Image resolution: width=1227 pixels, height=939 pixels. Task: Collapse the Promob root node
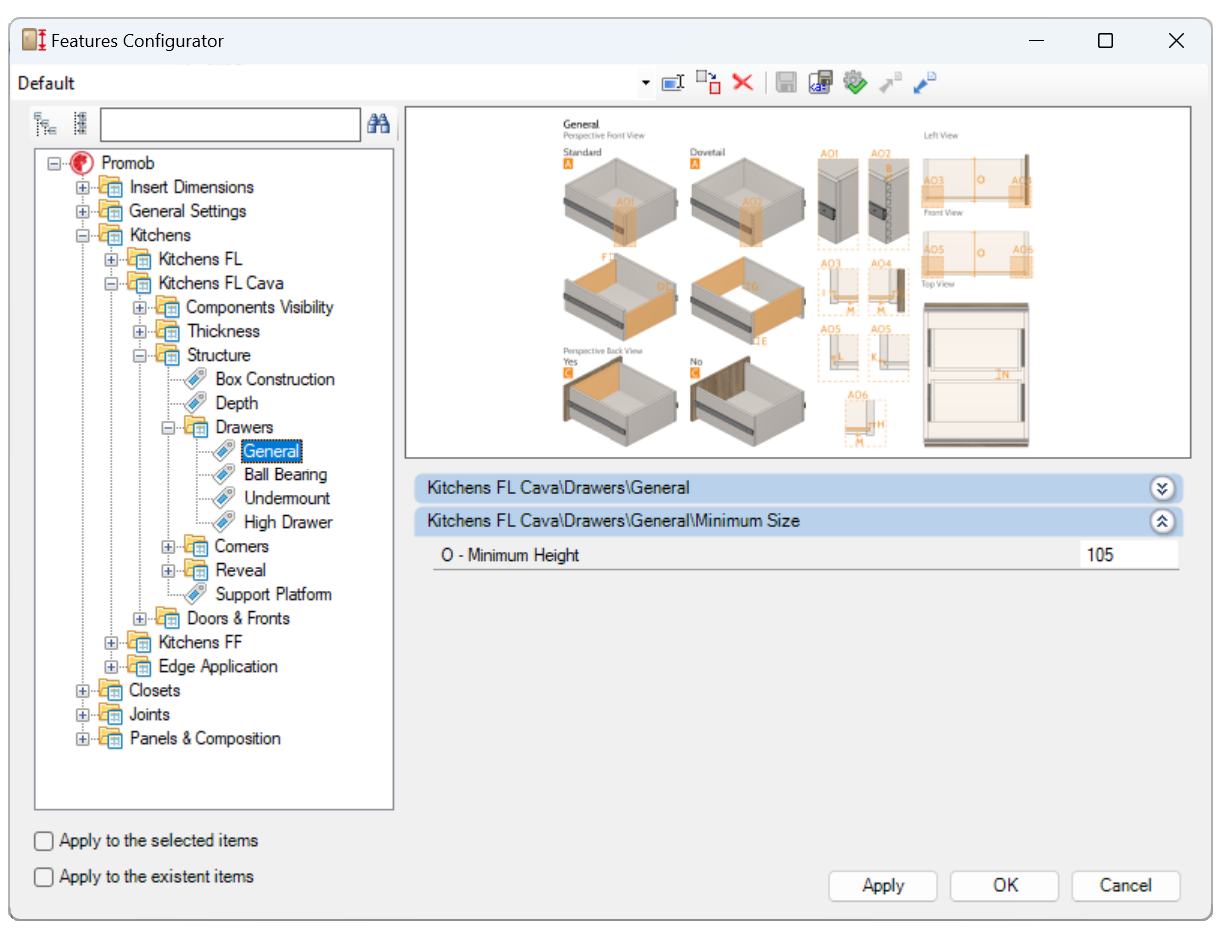coord(55,163)
